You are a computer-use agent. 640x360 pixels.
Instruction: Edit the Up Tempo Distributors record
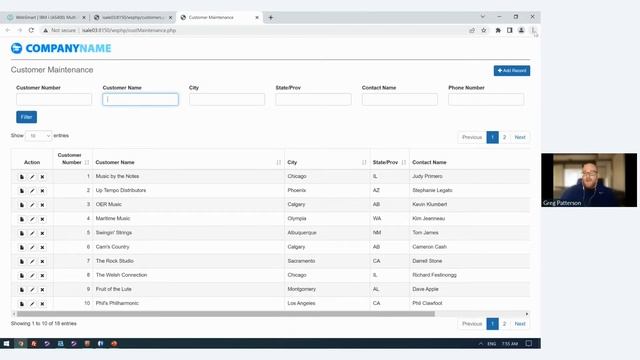[32, 191]
